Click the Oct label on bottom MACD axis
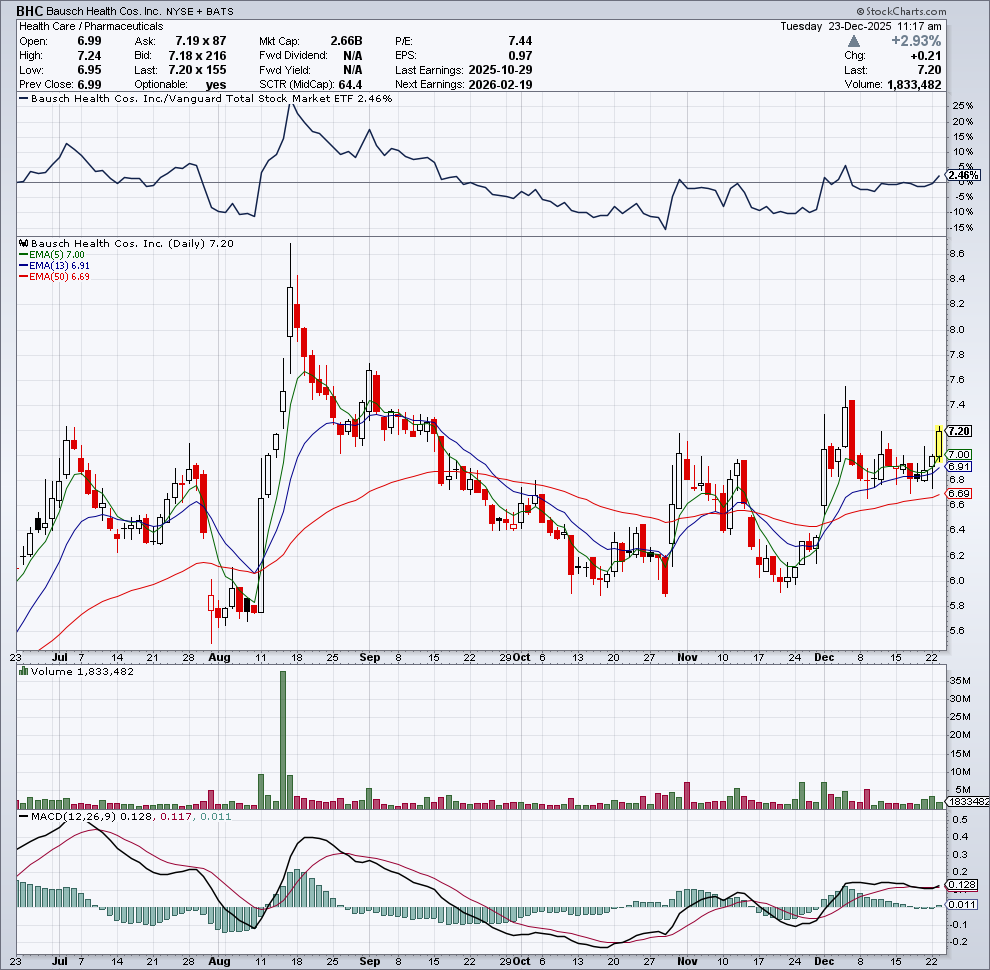990x970 pixels. point(522,961)
